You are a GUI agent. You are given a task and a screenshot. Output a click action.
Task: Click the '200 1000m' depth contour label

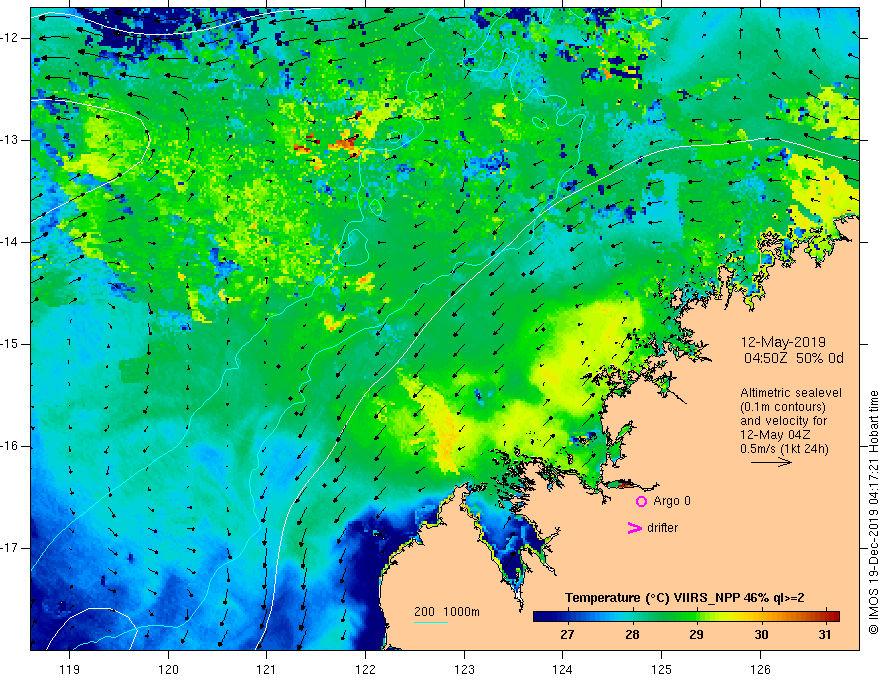coord(447,612)
